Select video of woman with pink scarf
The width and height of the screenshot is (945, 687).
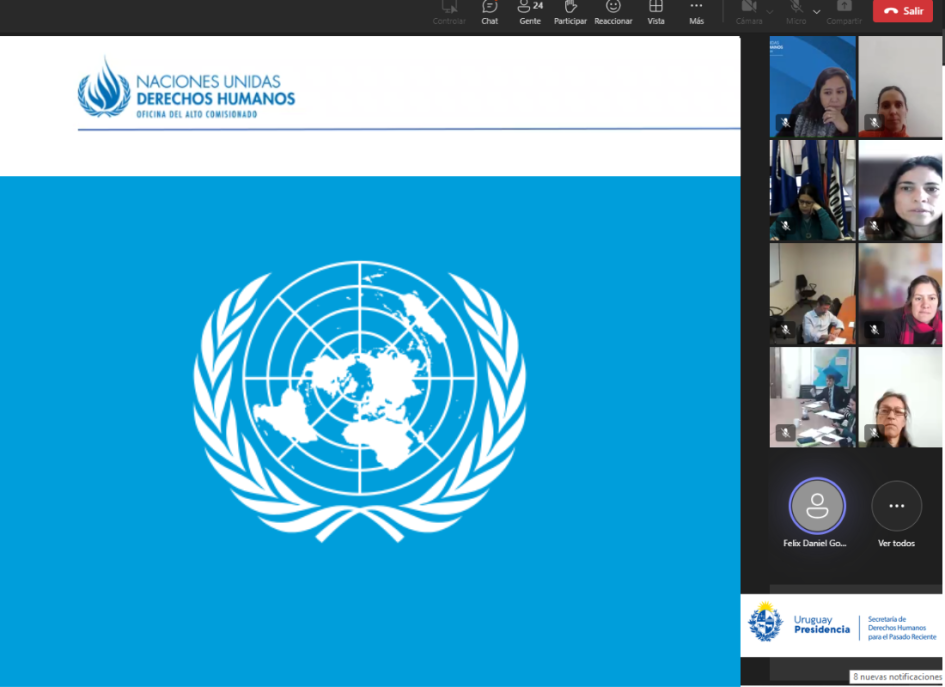[900, 294]
